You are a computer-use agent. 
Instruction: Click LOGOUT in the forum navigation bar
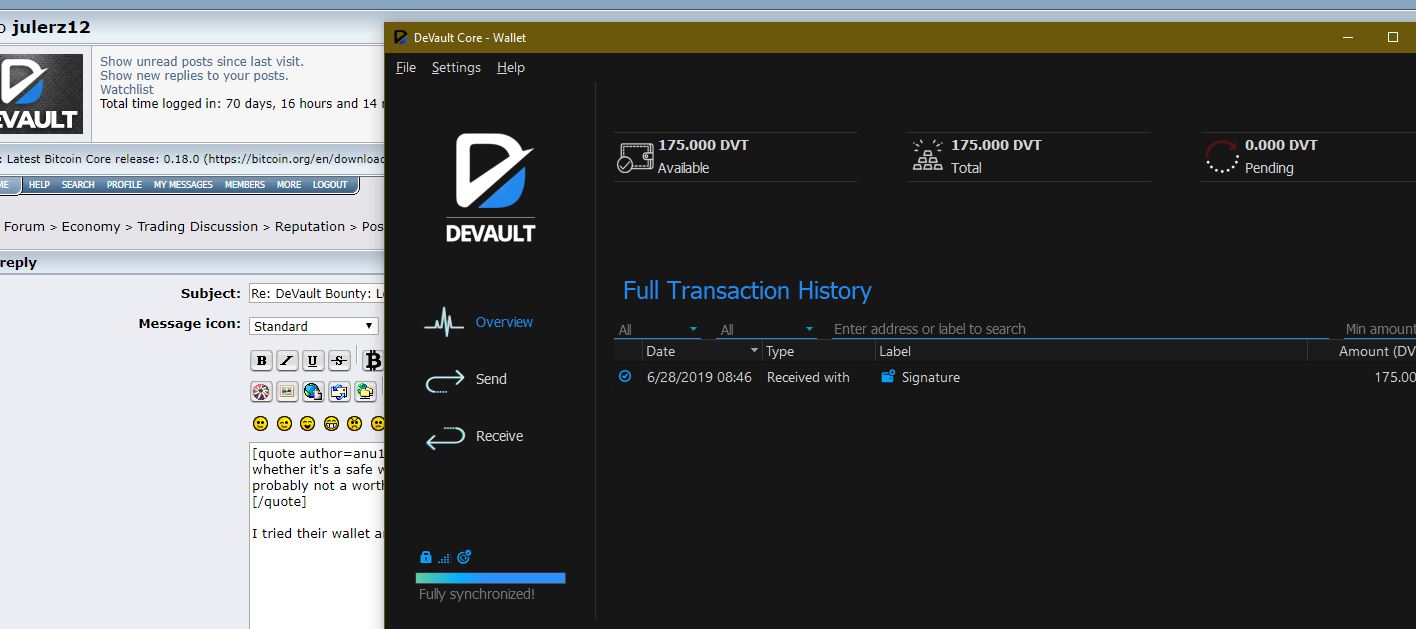click(x=330, y=185)
